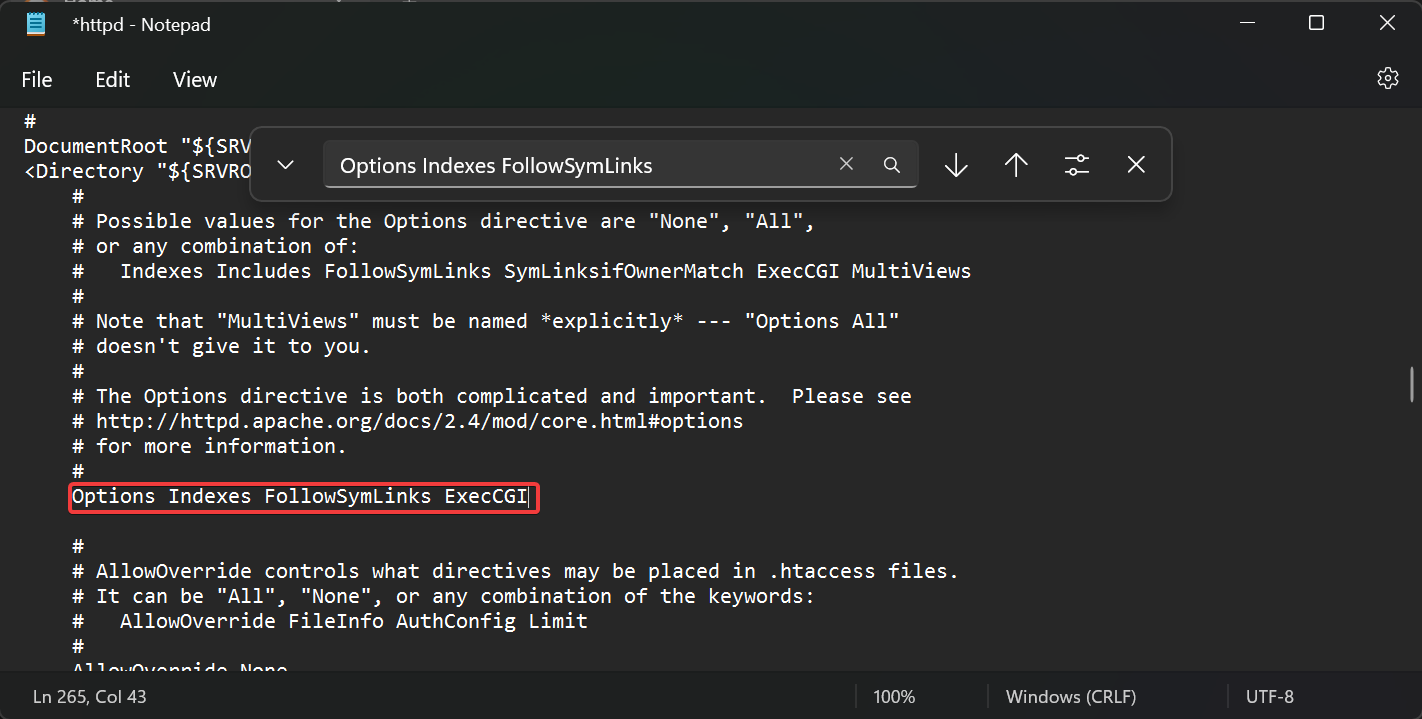The width and height of the screenshot is (1422, 719).
Task: Open the line ending selector Windows (CRLF)
Action: pos(1070,696)
